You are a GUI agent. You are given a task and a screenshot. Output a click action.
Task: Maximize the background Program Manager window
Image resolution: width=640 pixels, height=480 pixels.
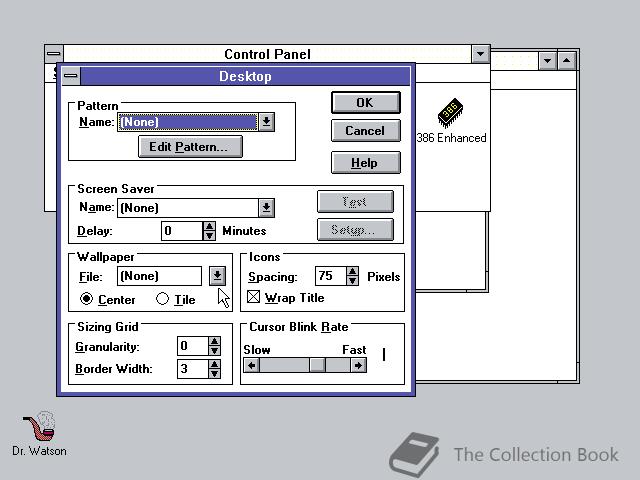pyautogui.click(x=567, y=61)
